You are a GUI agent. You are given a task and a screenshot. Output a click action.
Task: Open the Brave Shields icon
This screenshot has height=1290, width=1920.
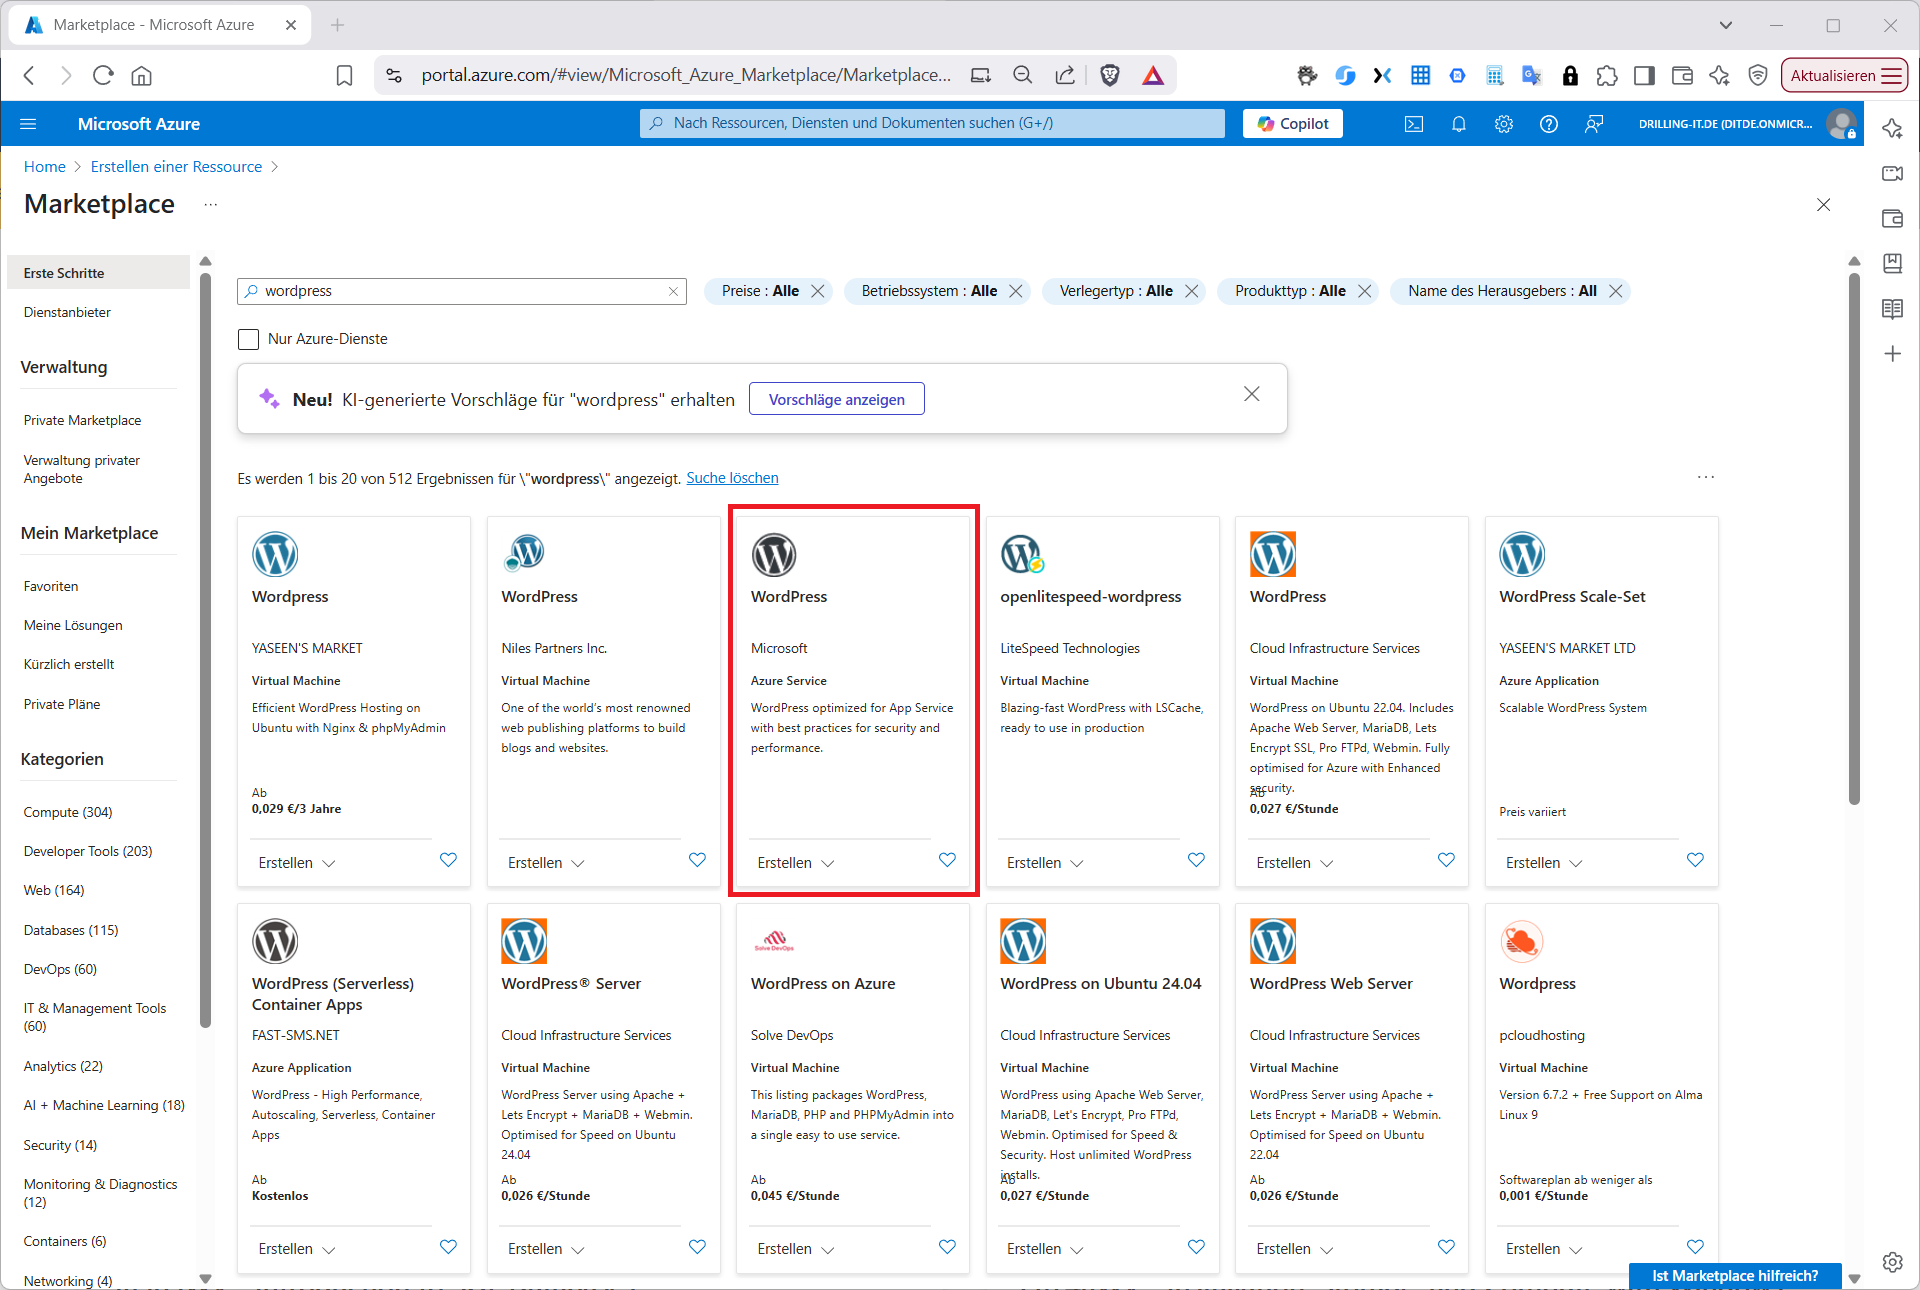point(1110,75)
